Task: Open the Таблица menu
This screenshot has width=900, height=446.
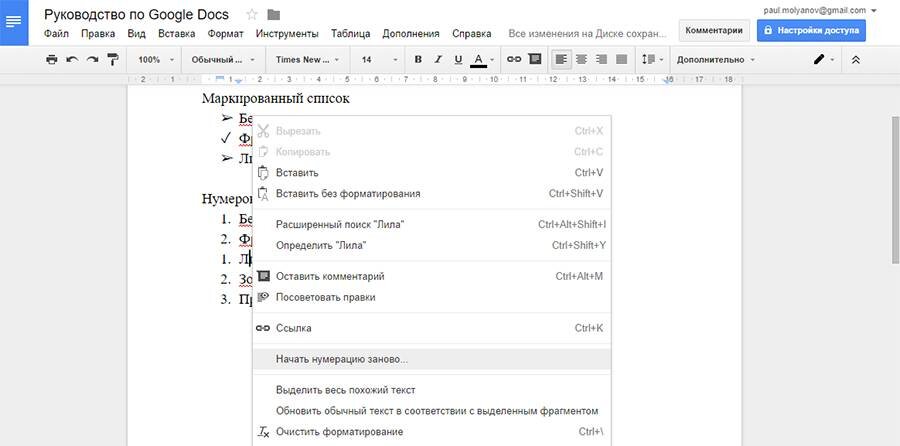Action: tap(351, 34)
